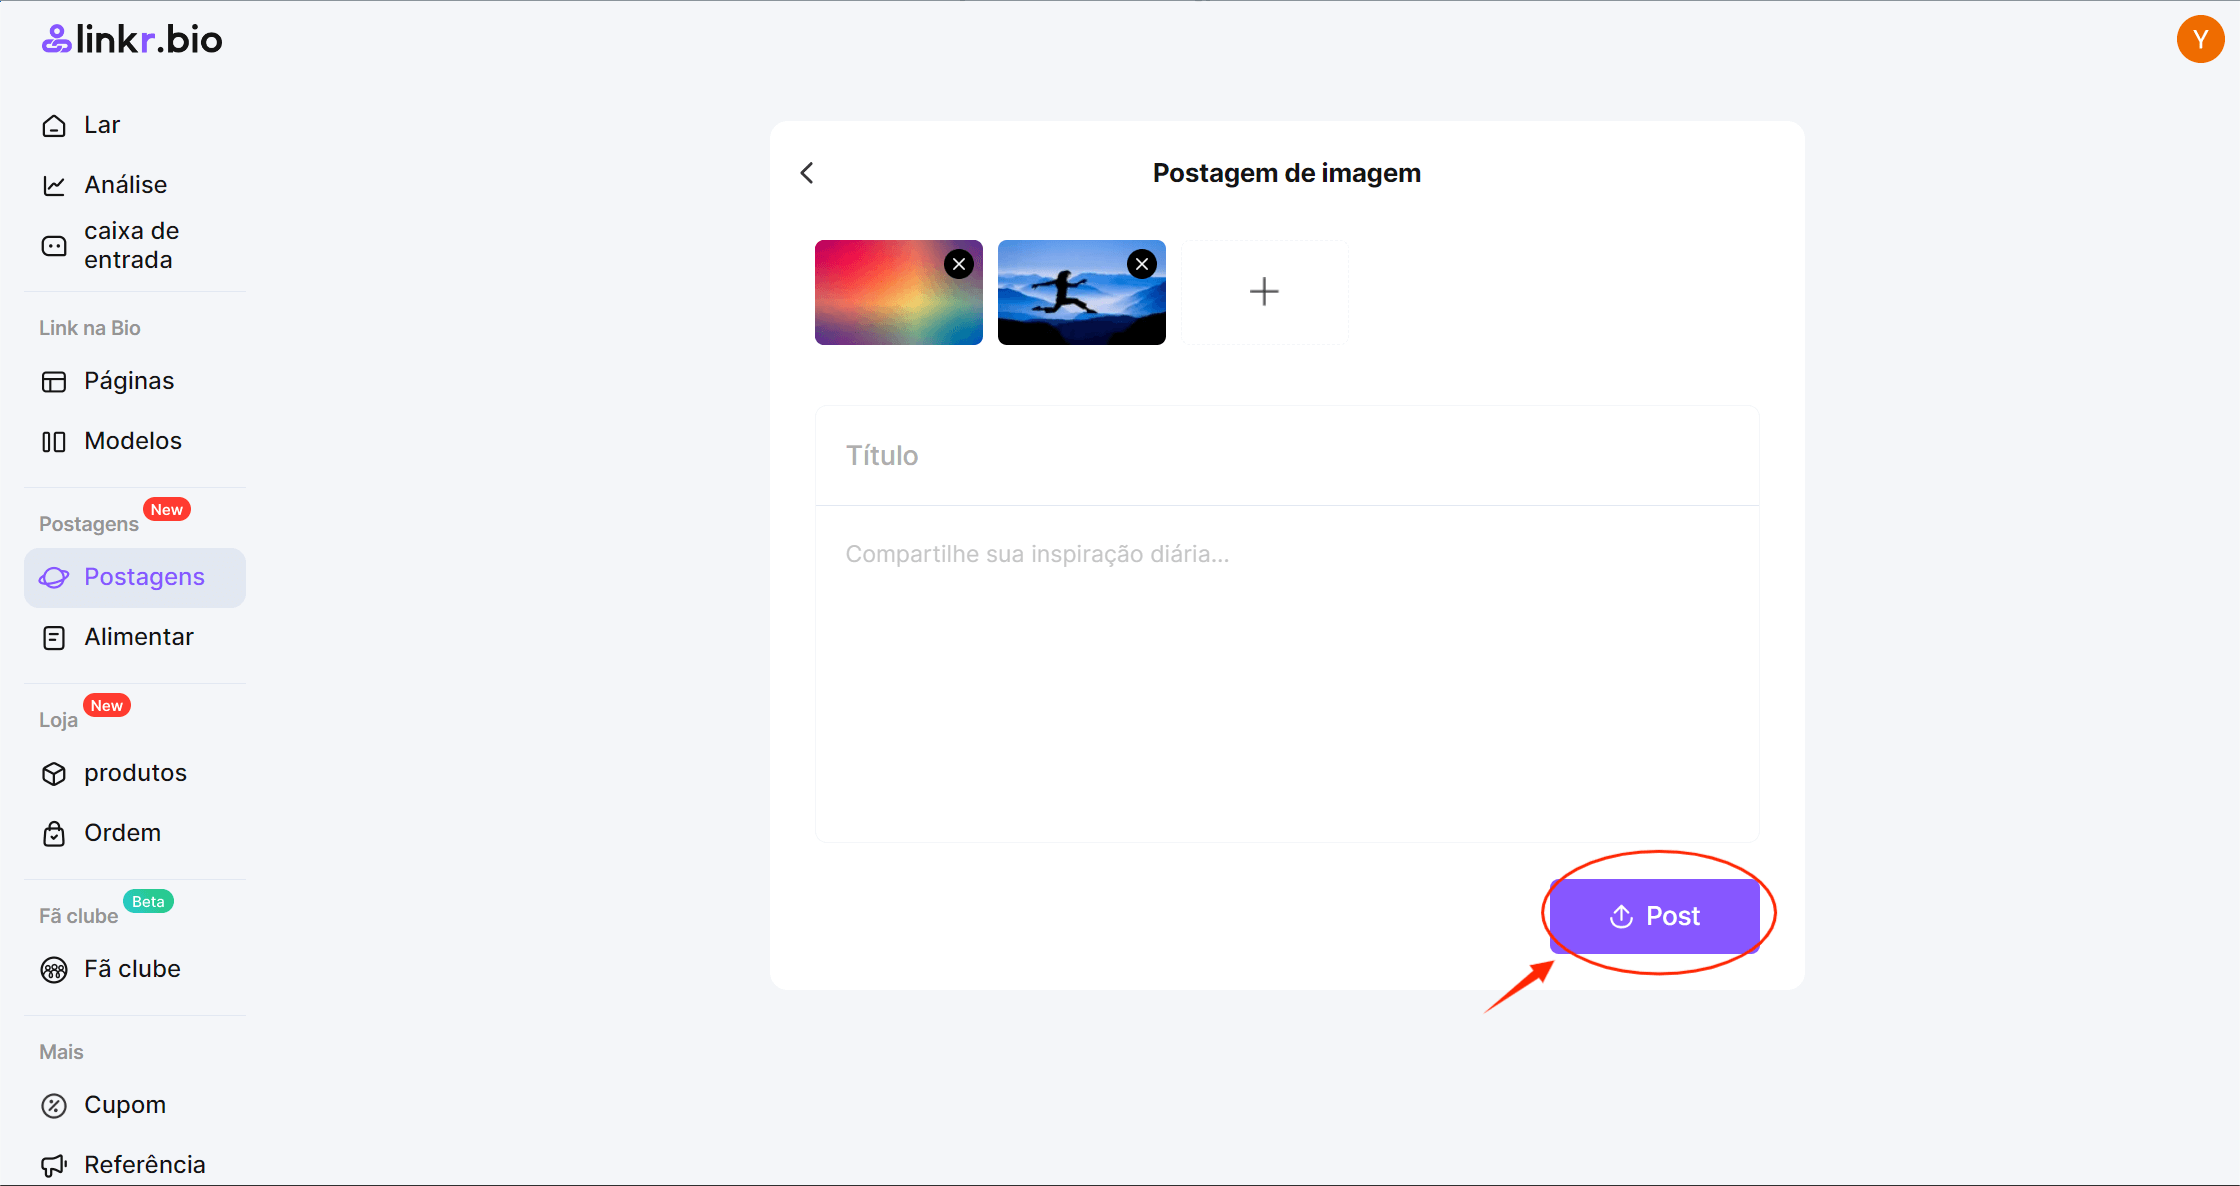Open Referência from sidebar menu
This screenshot has width=2240, height=1186.
click(x=144, y=1164)
